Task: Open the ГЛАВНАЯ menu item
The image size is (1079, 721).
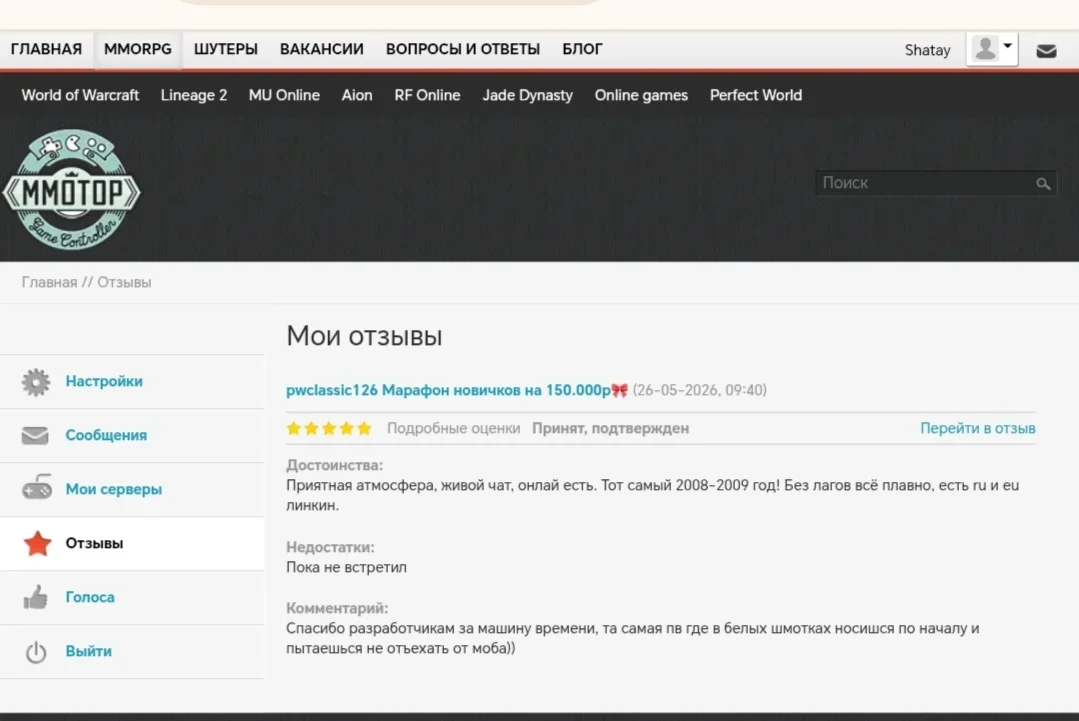Action: click(46, 50)
